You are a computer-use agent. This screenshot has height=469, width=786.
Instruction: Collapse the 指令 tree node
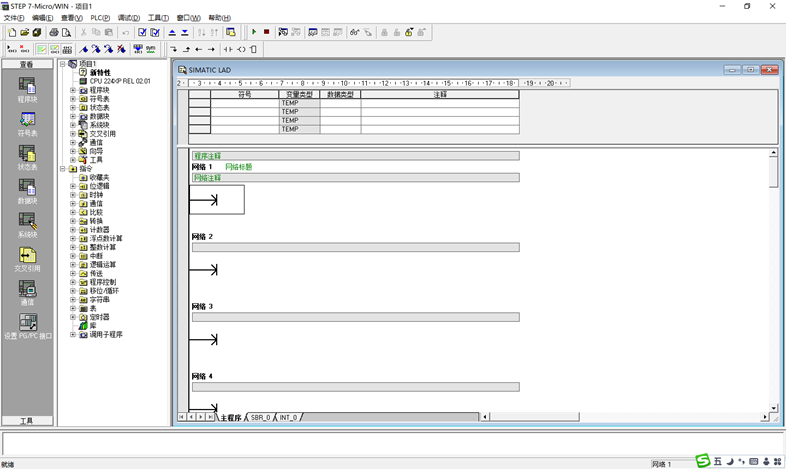coord(63,169)
